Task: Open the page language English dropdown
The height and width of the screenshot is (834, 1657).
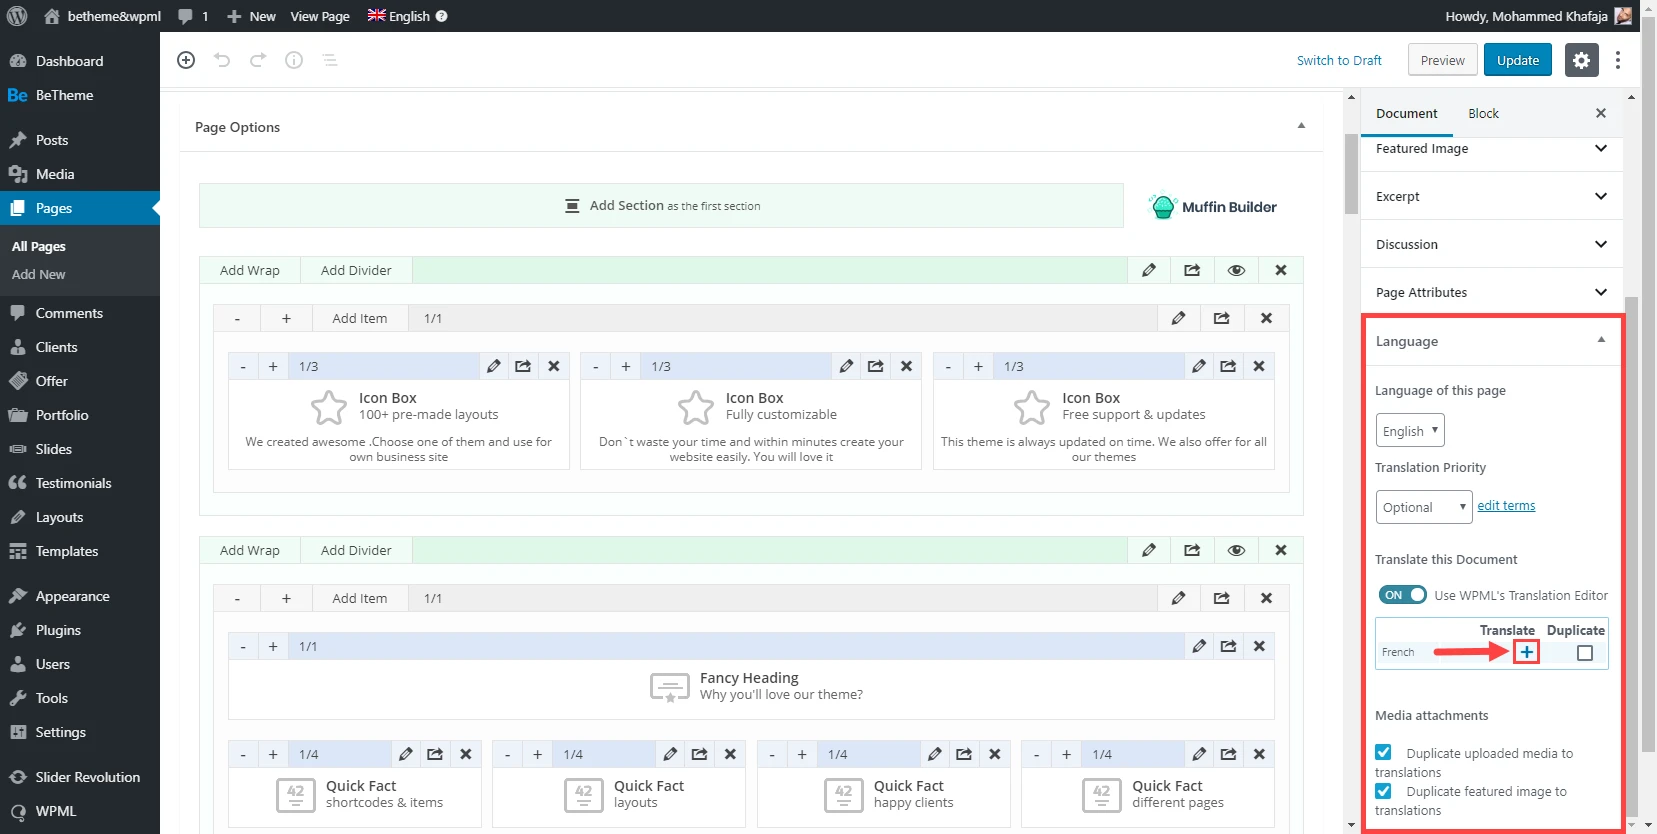Action: pos(1410,431)
